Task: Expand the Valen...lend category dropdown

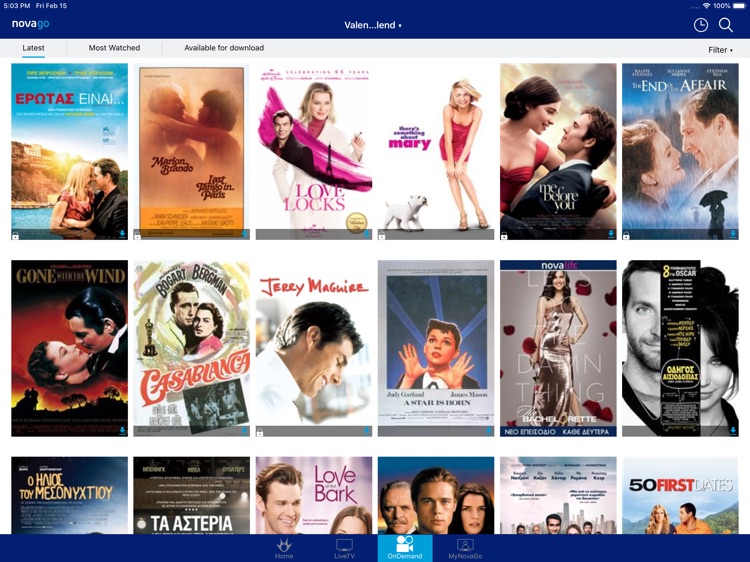Action: pyautogui.click(x=373, y=25)
